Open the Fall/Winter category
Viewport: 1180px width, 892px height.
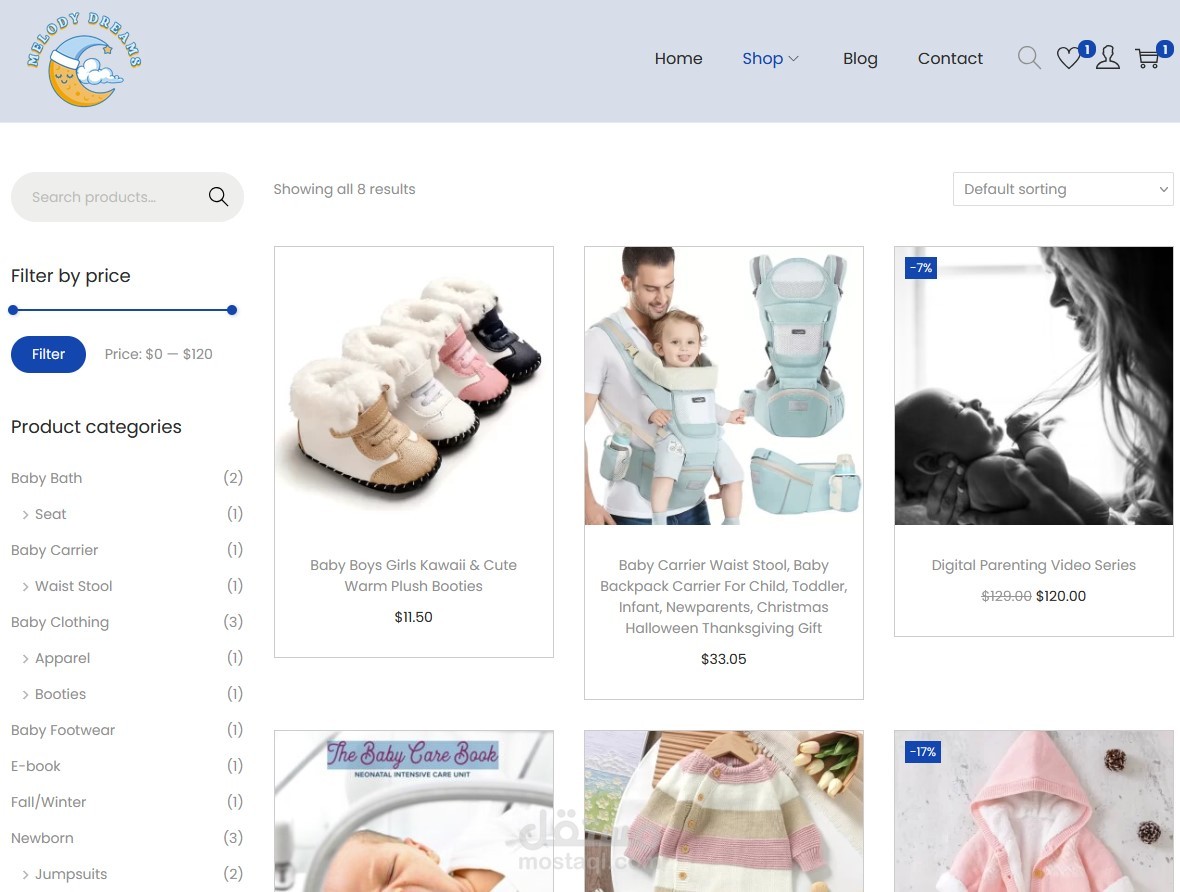tap(48, 802)
